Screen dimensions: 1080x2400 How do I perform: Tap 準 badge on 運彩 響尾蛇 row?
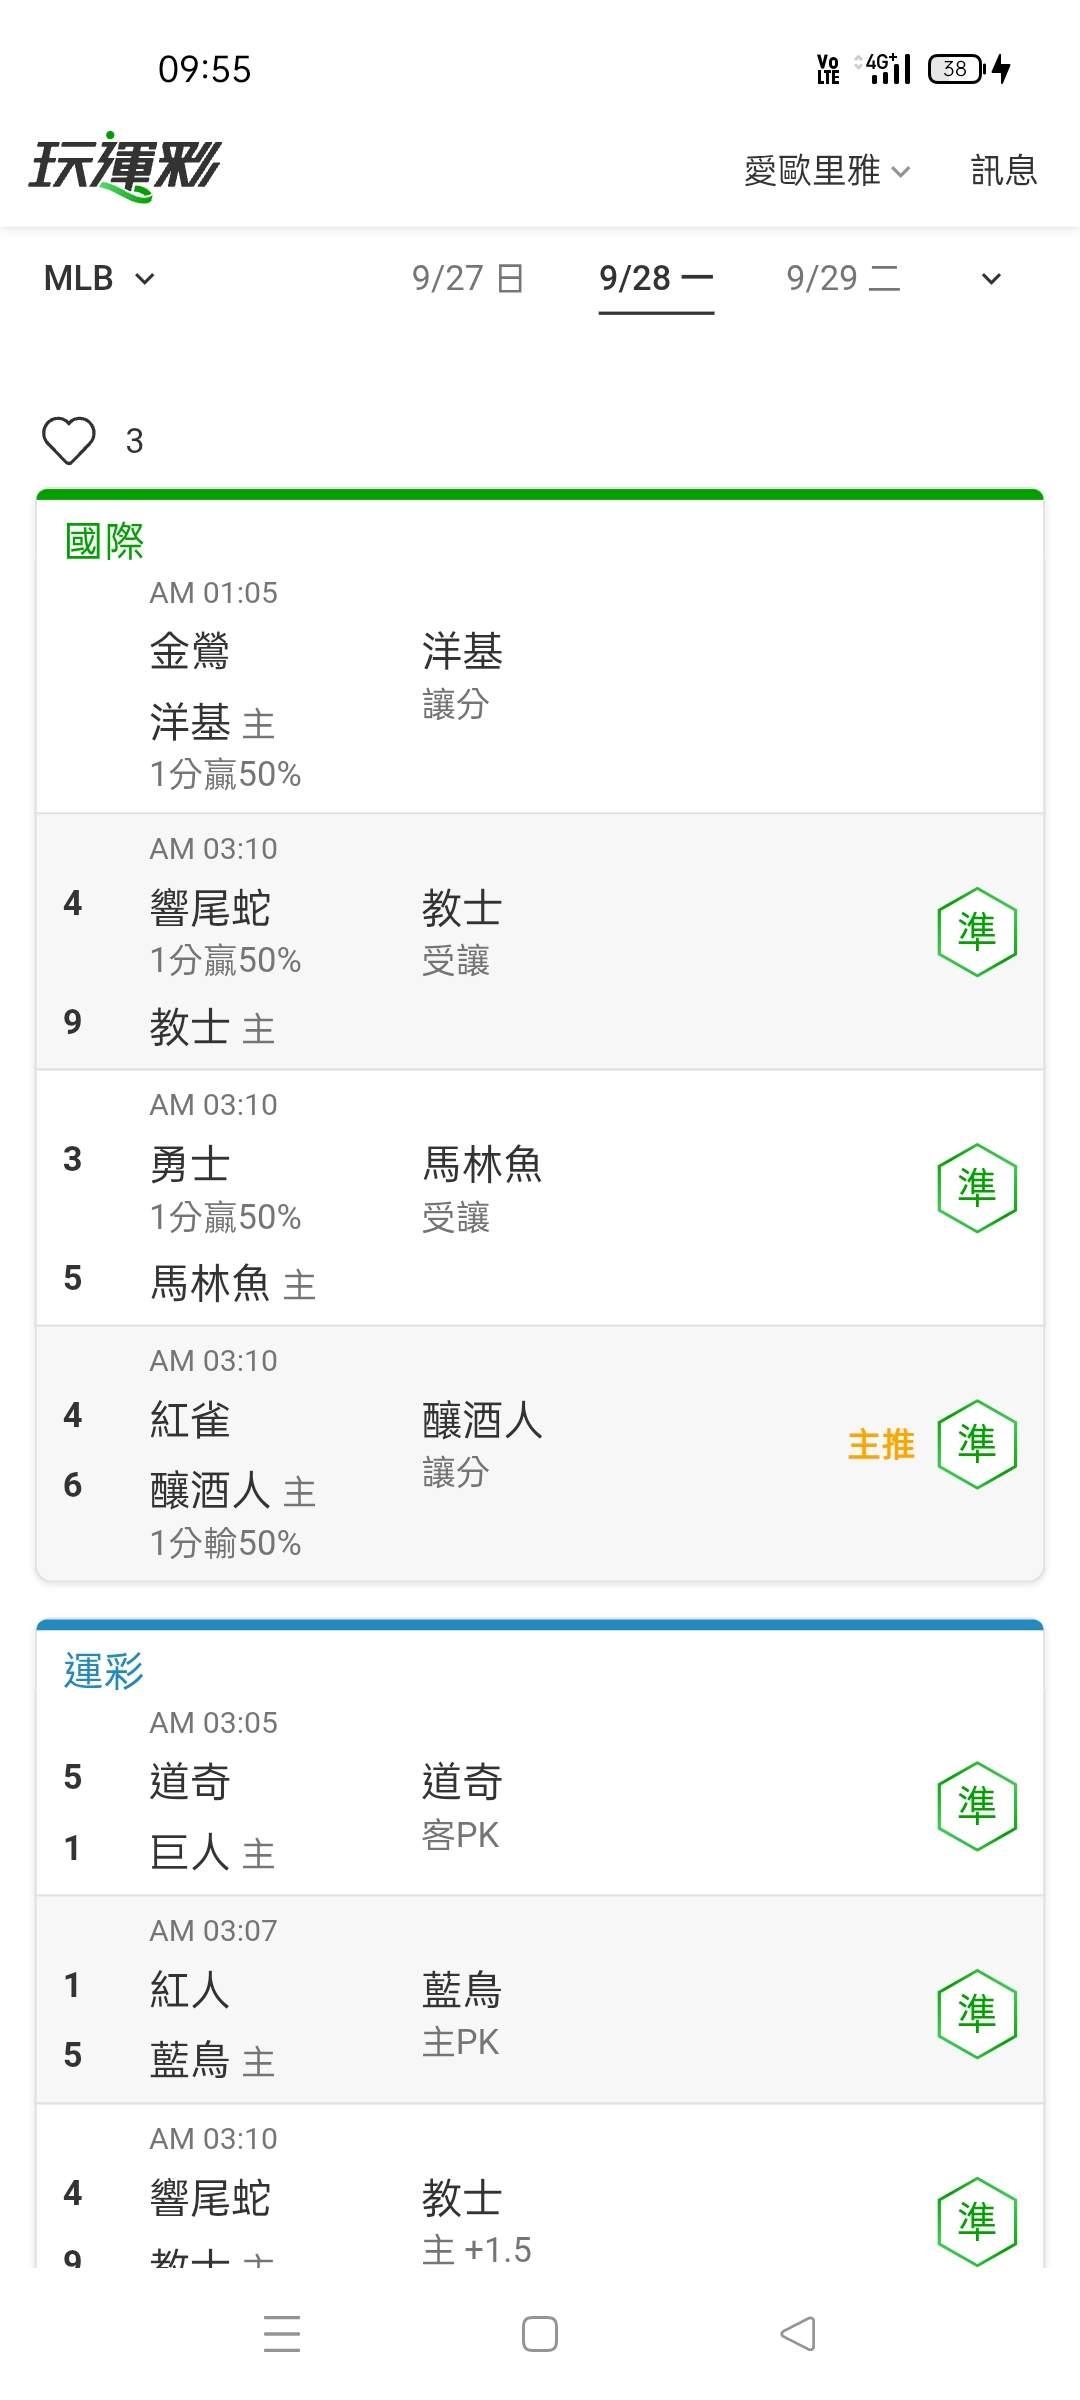[x=977, y=2221]
